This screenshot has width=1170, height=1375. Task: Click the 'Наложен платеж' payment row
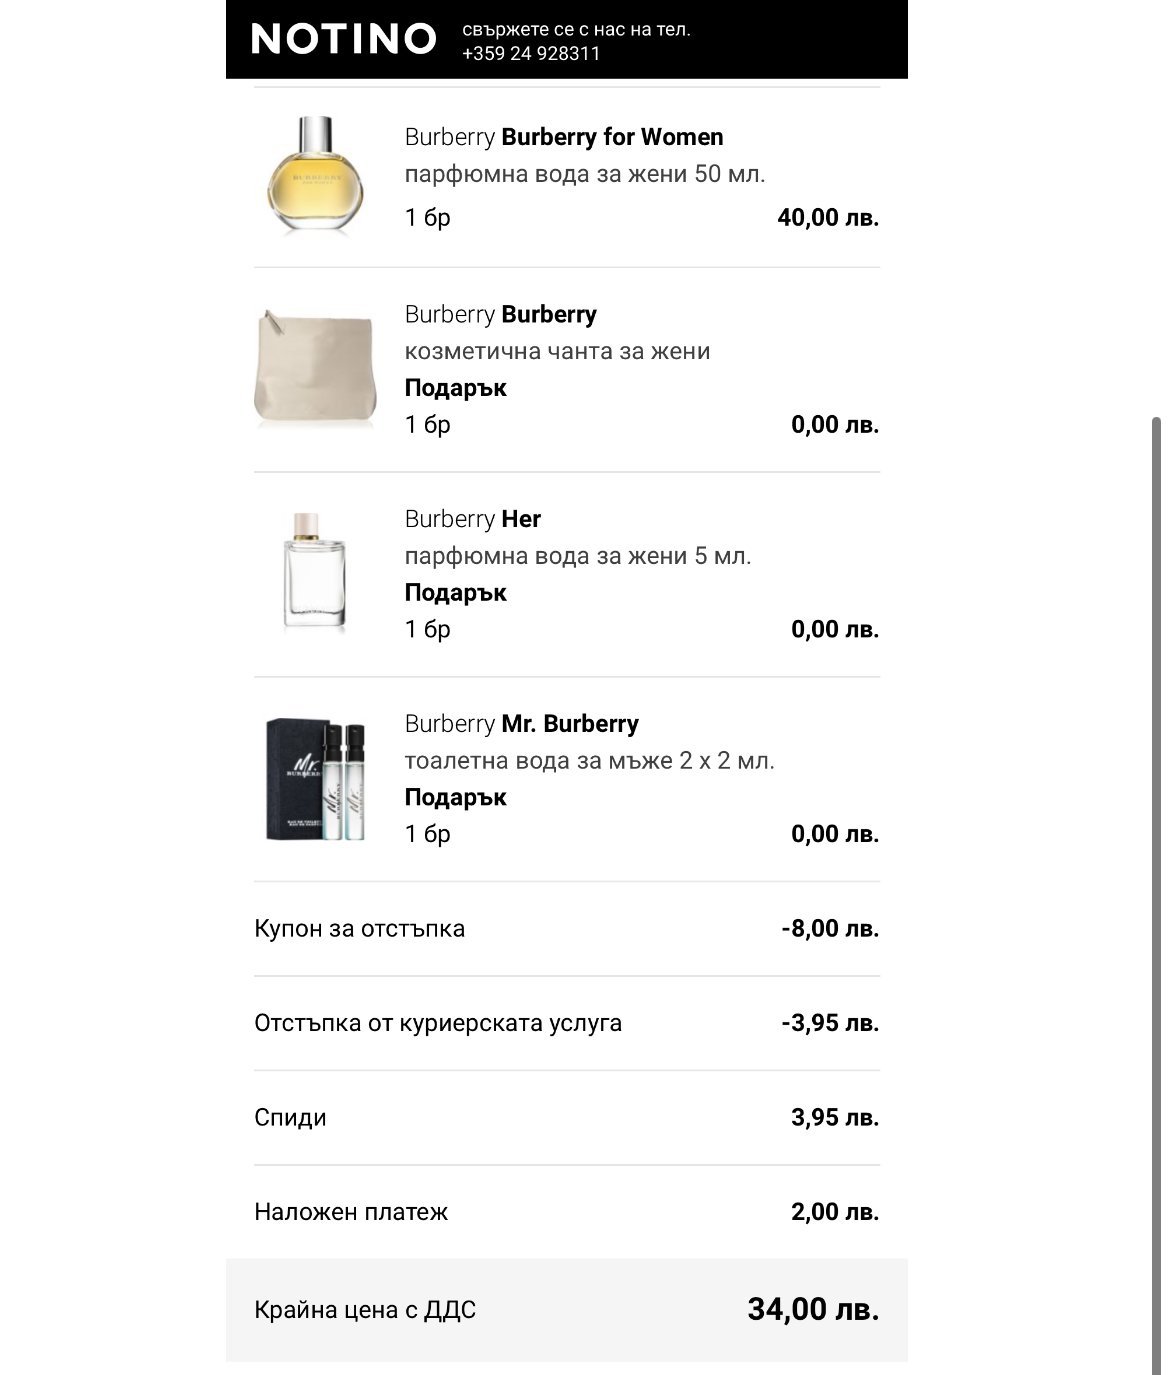tap(351, 1212)
